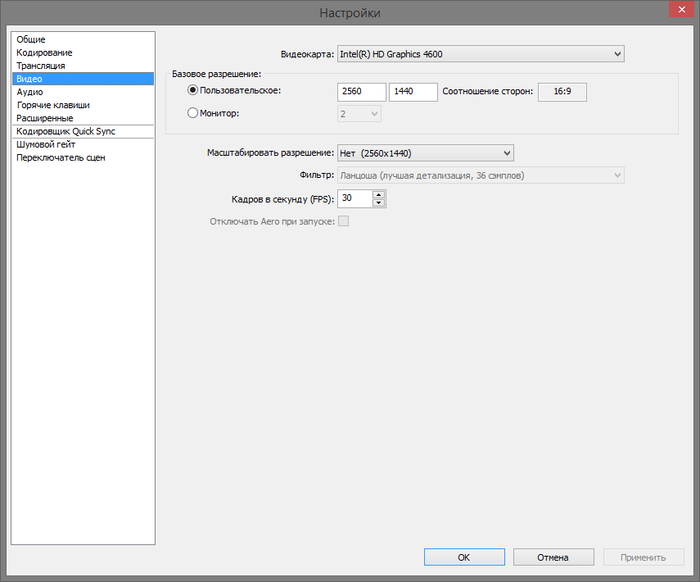
Task: Choose the Монитор radio option
Action: [194, 114]
